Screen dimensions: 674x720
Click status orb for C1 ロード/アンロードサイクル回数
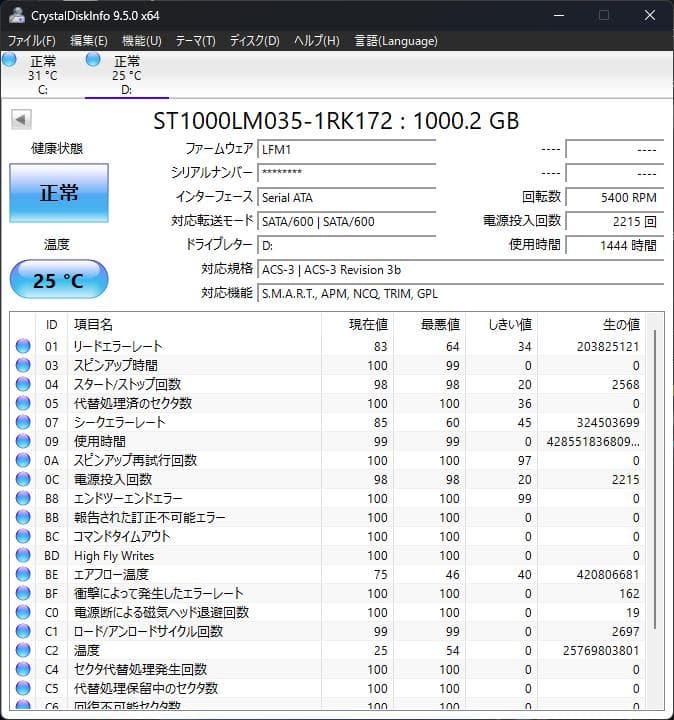(x=23, y=631)
